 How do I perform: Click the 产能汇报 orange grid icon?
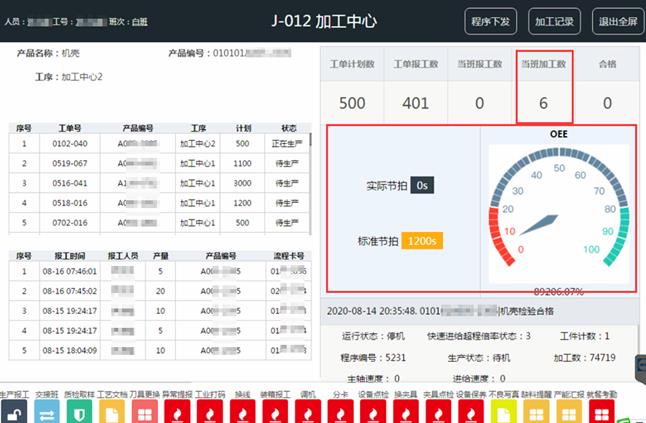click(x=569, y=412)
